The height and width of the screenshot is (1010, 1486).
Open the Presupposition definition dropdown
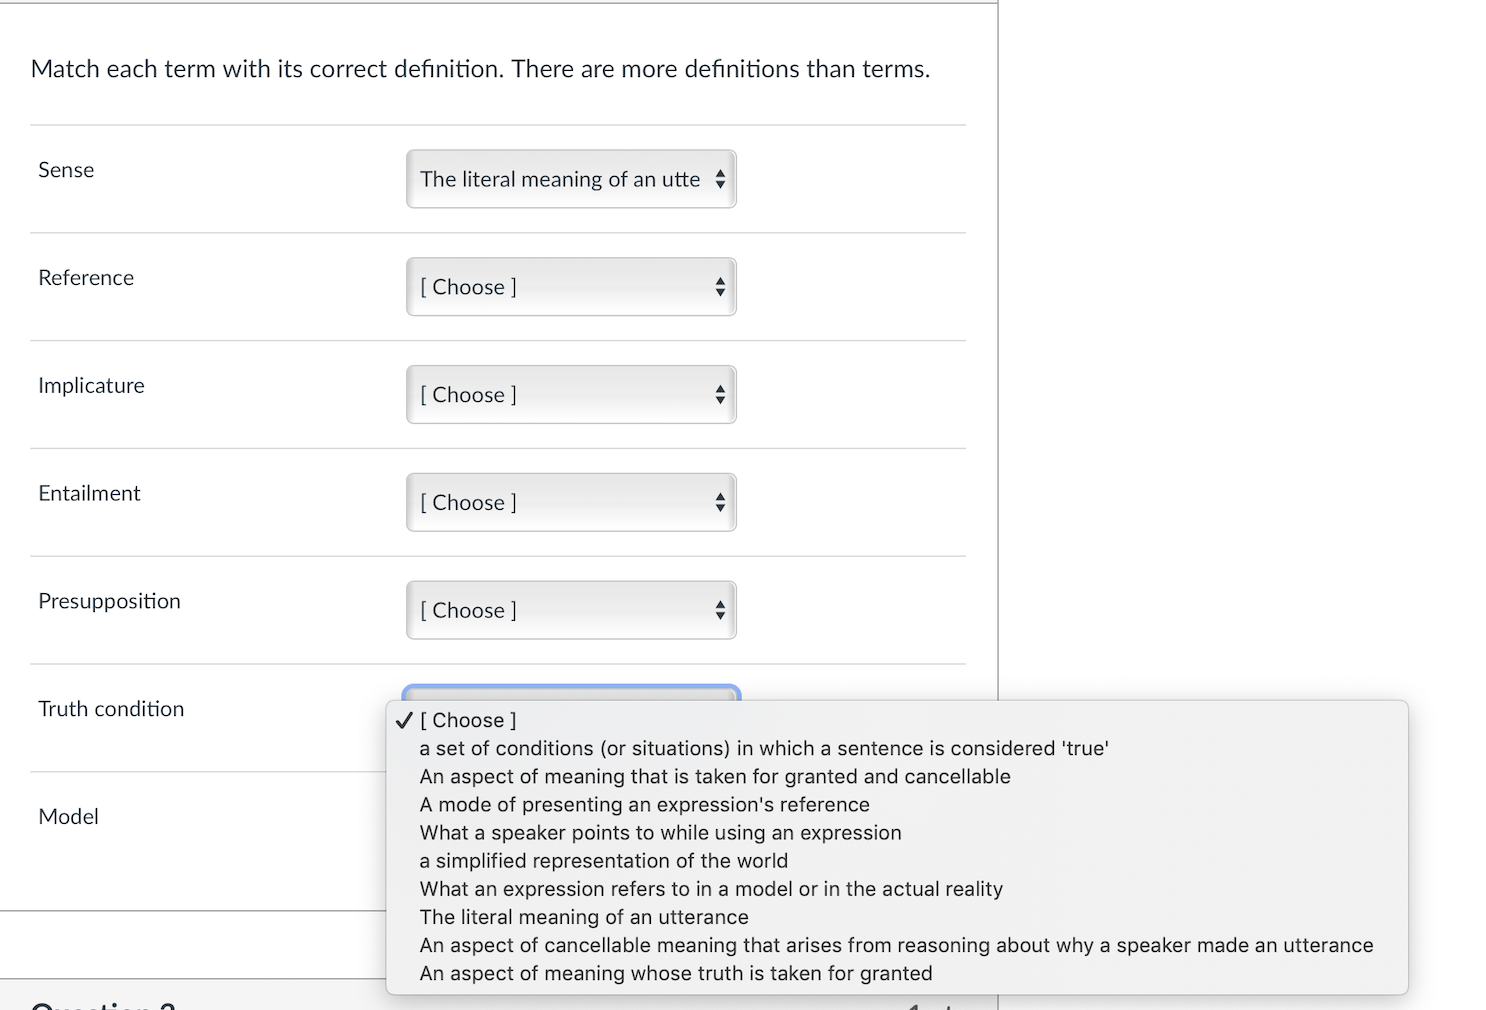coord(570,610)
